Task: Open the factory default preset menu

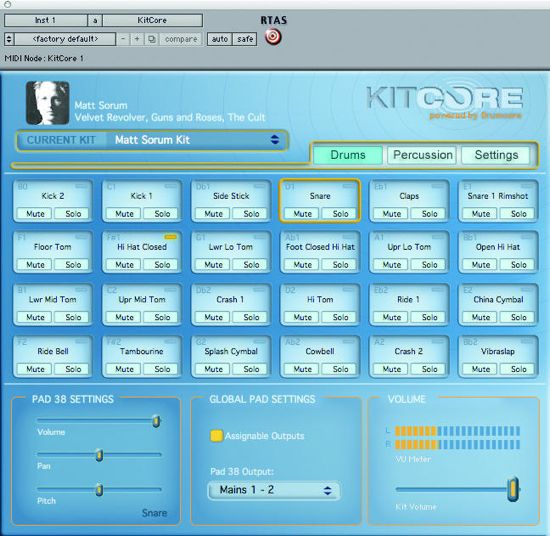Action: [x=65, y=39]
